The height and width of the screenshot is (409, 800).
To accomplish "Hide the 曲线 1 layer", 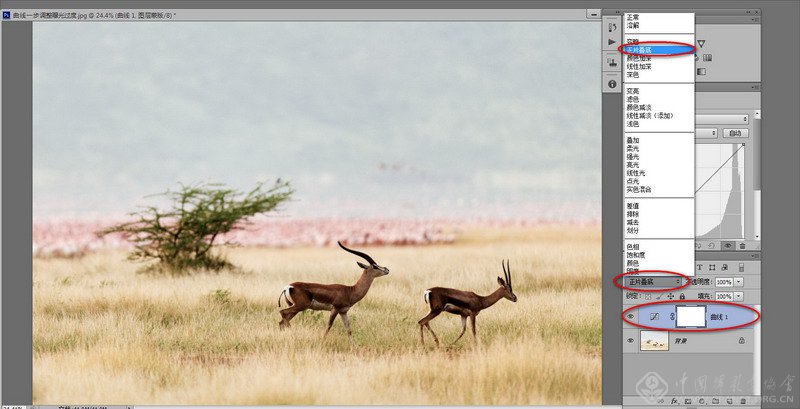I will (631, 317).
